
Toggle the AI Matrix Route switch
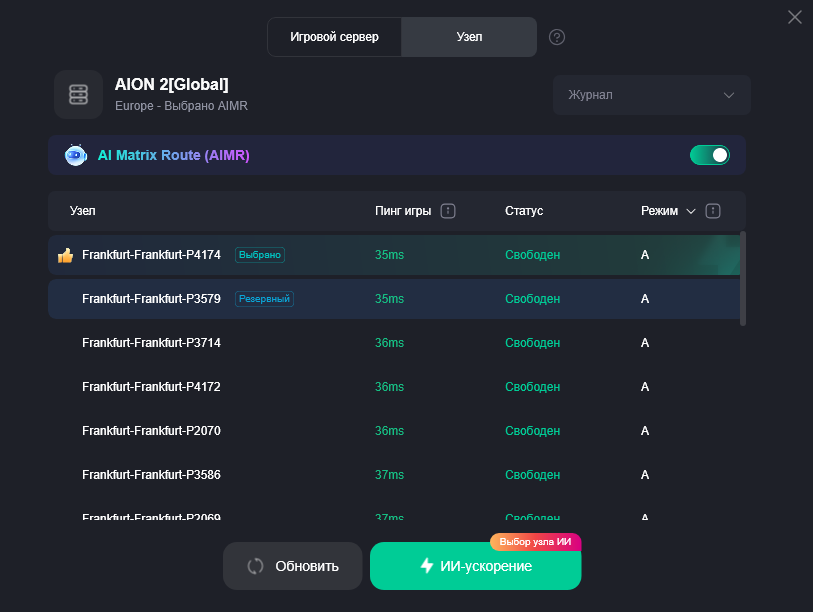709,155
